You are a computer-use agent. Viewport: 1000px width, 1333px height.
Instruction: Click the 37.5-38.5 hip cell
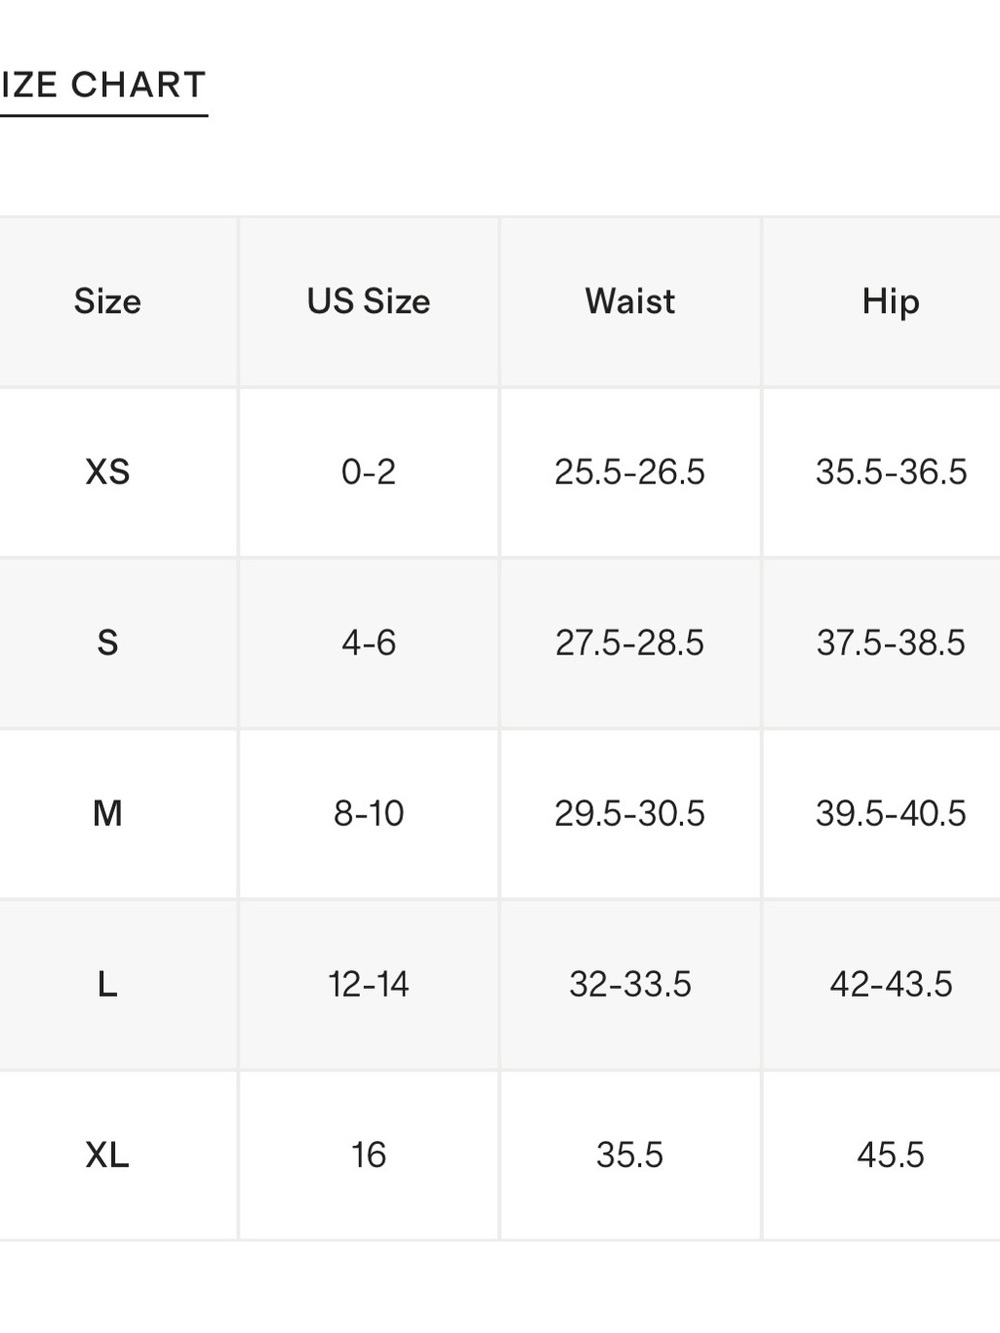click(891, 643)
